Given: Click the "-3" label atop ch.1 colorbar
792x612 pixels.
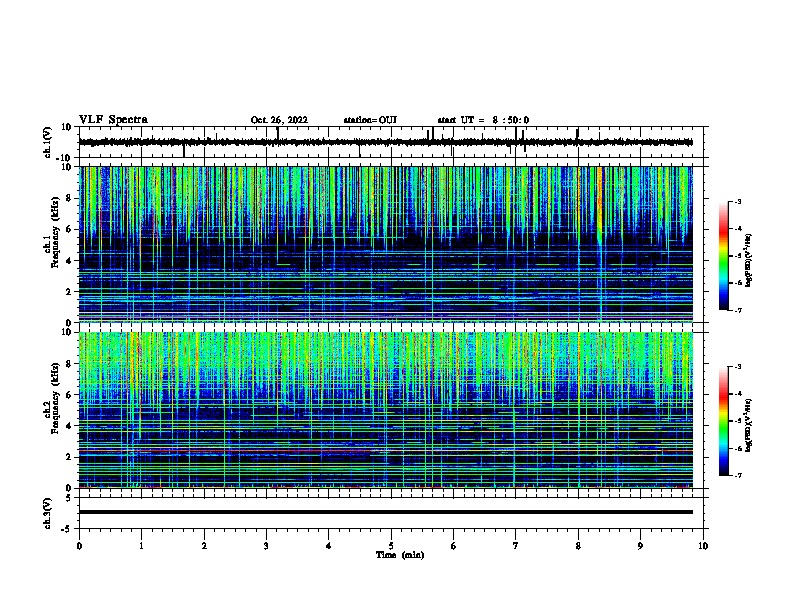Looking at the screenshot, I should point(737,202).
